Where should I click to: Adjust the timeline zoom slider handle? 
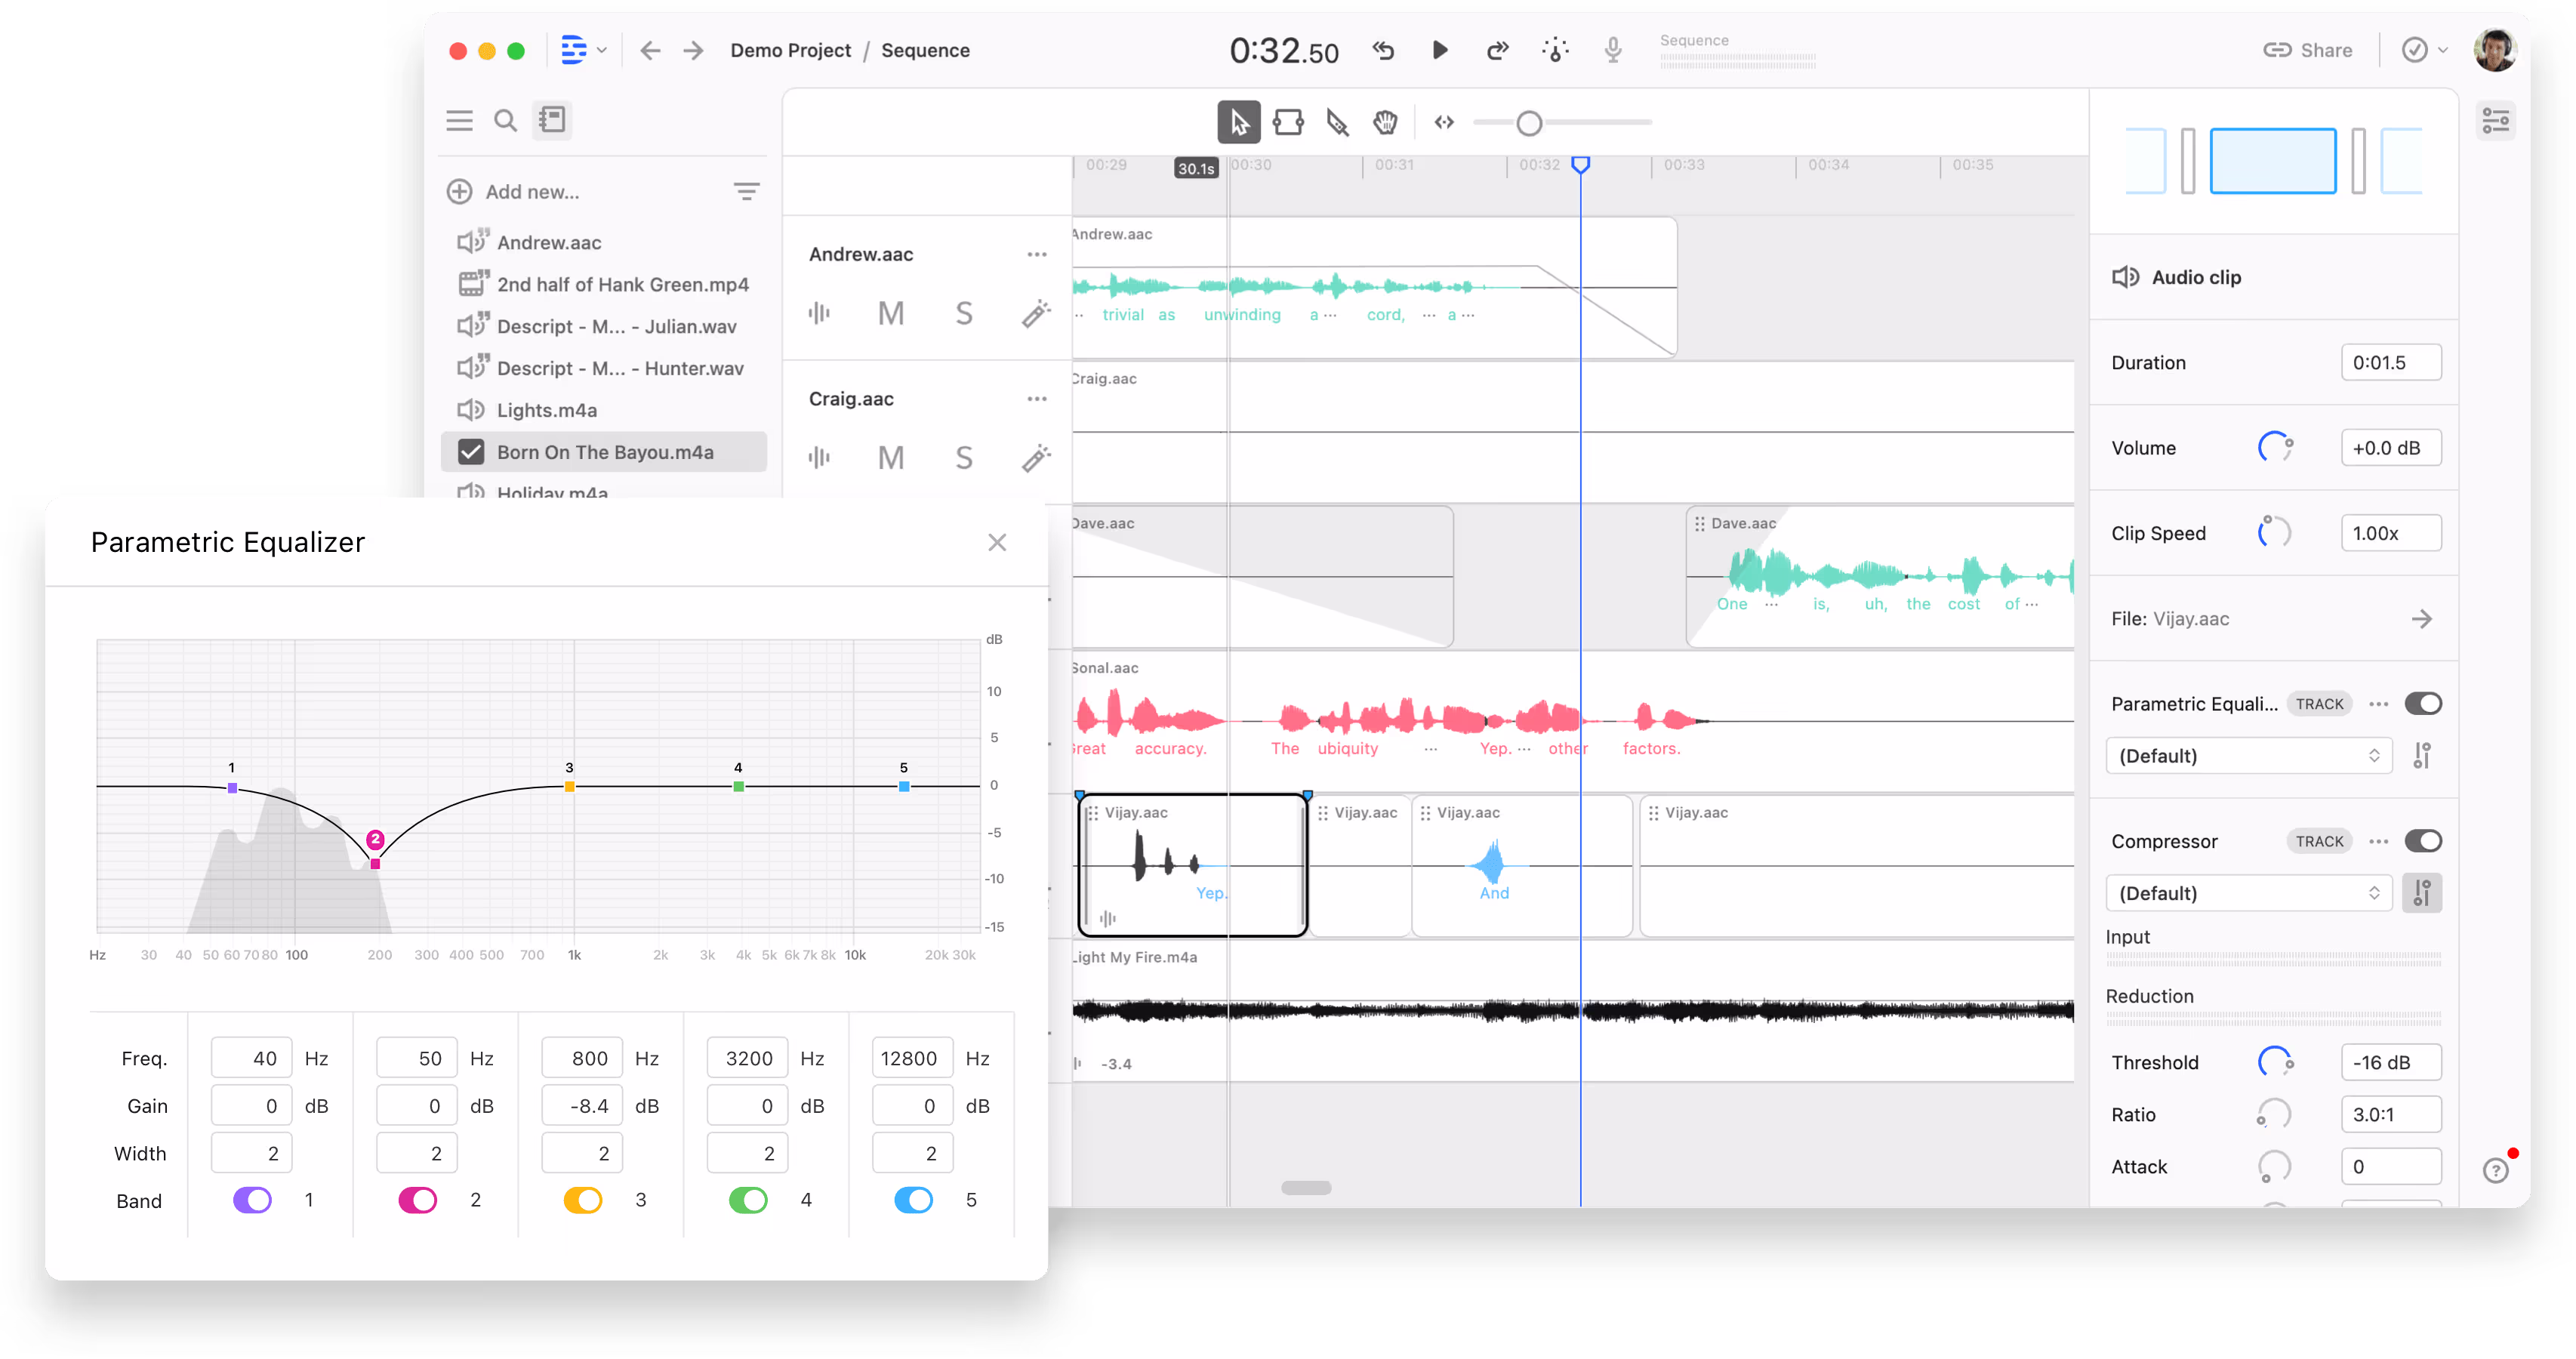pos(1528,123)
